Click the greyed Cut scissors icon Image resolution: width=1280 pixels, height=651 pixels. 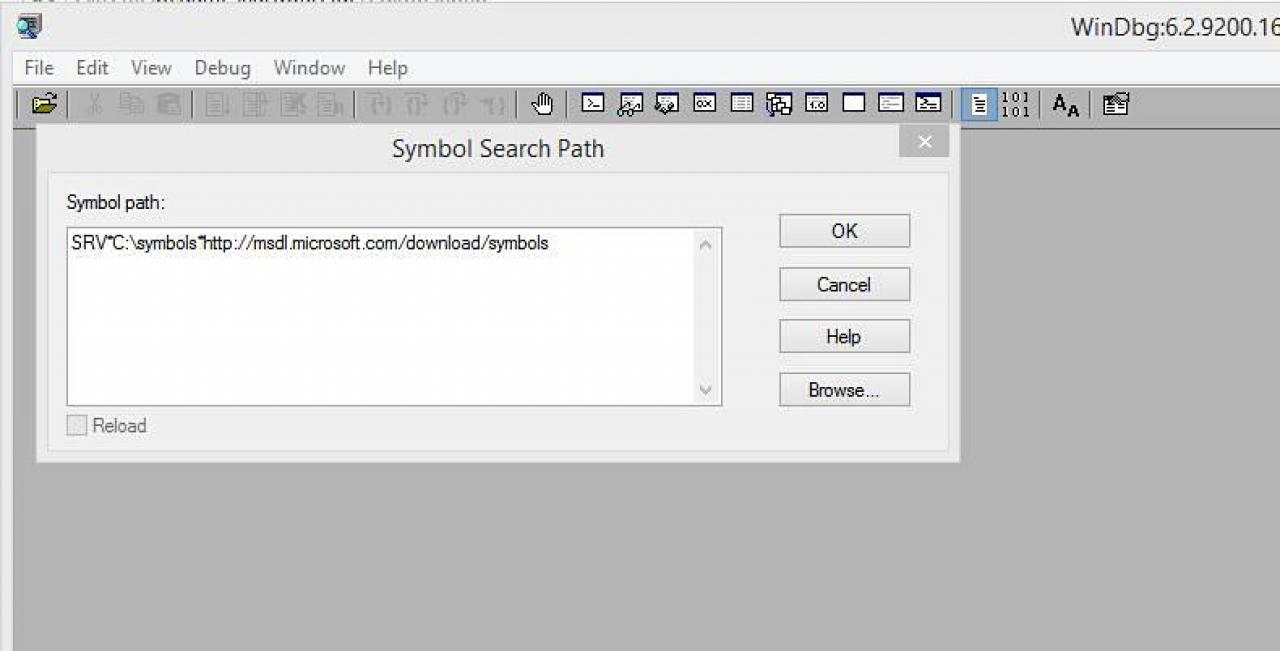[95, 104]
